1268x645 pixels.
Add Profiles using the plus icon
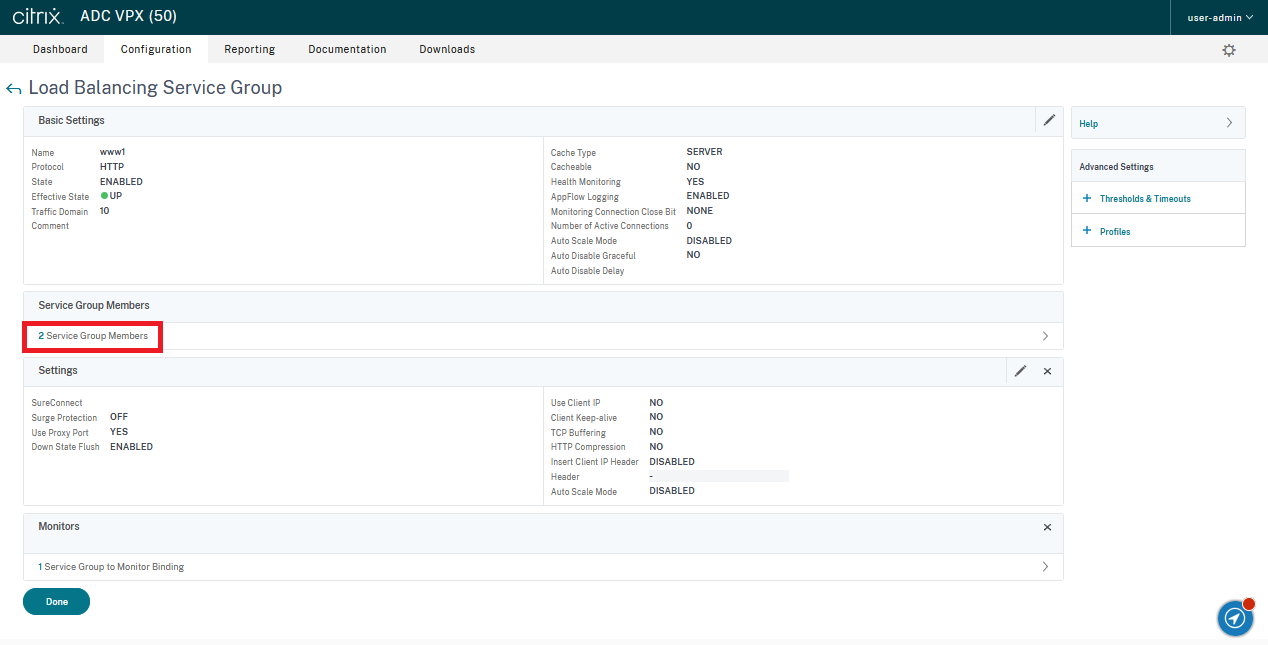[x=1087, y=231]
